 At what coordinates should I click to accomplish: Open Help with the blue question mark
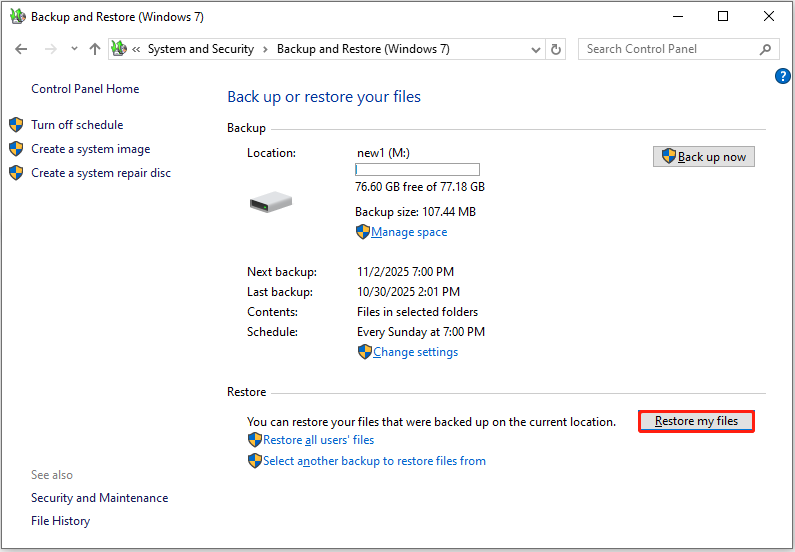tap(783, 77)
